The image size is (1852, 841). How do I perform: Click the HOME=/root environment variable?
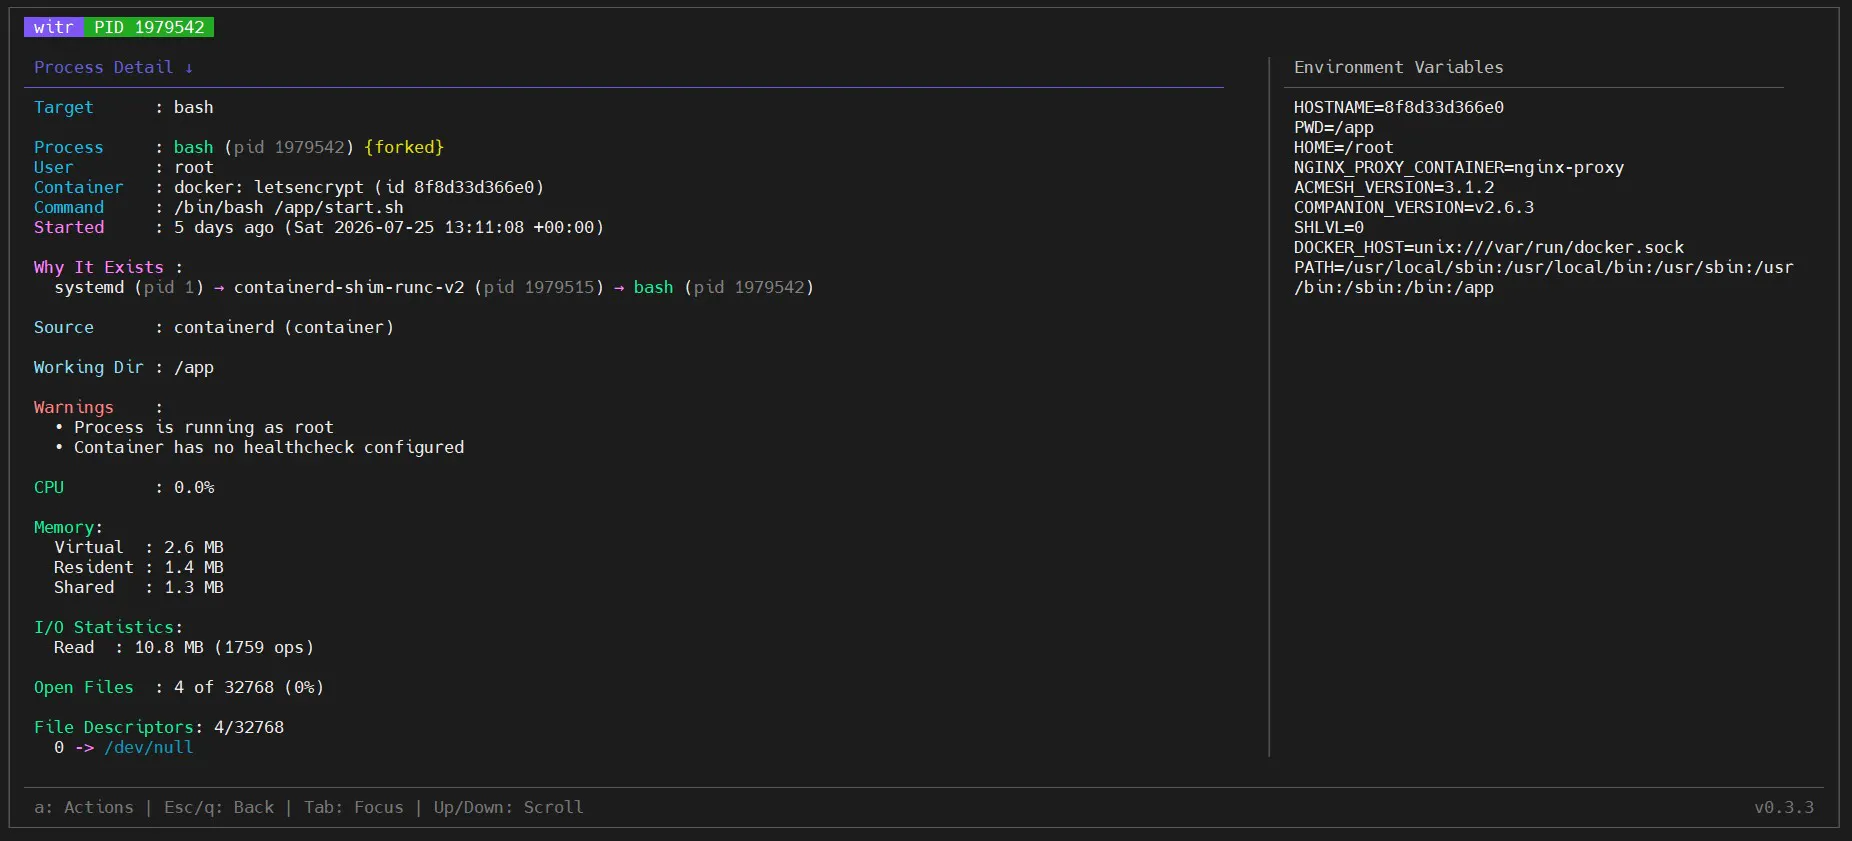1343,147
